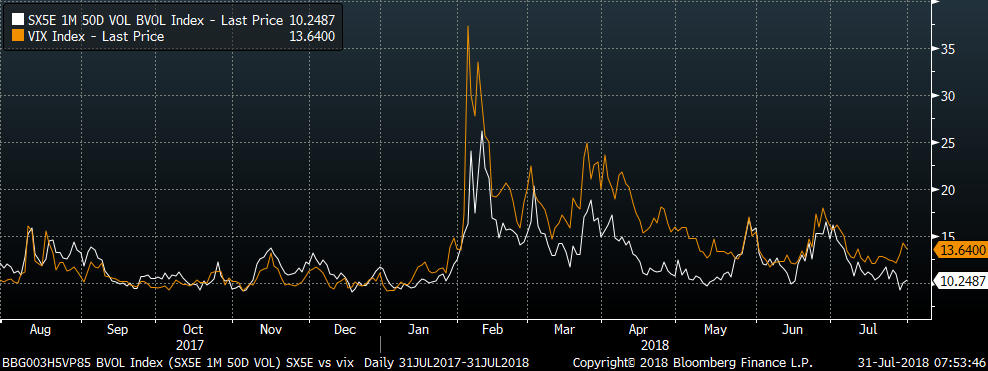
Task: Click the Aug month on the time axis
Action: (40, 329)
